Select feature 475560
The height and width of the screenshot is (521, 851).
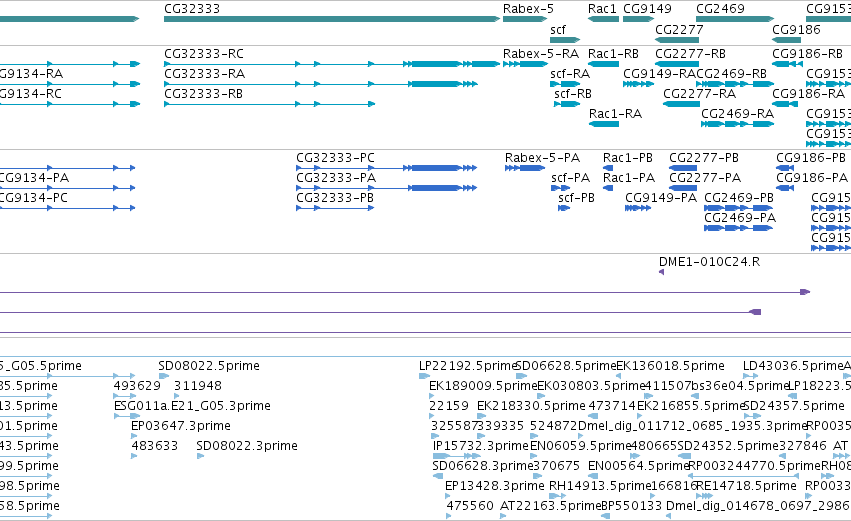click(x=470, y=506)
